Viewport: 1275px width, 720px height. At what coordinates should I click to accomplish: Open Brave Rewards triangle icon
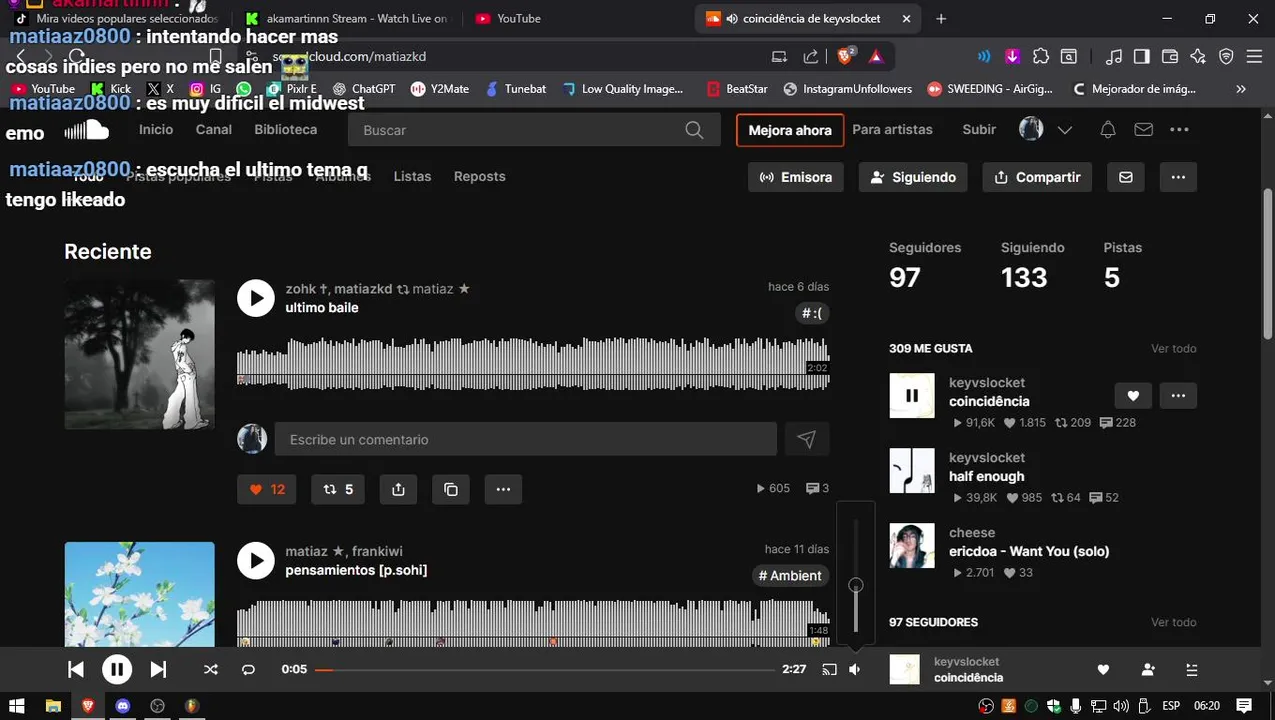pos(876,57)
